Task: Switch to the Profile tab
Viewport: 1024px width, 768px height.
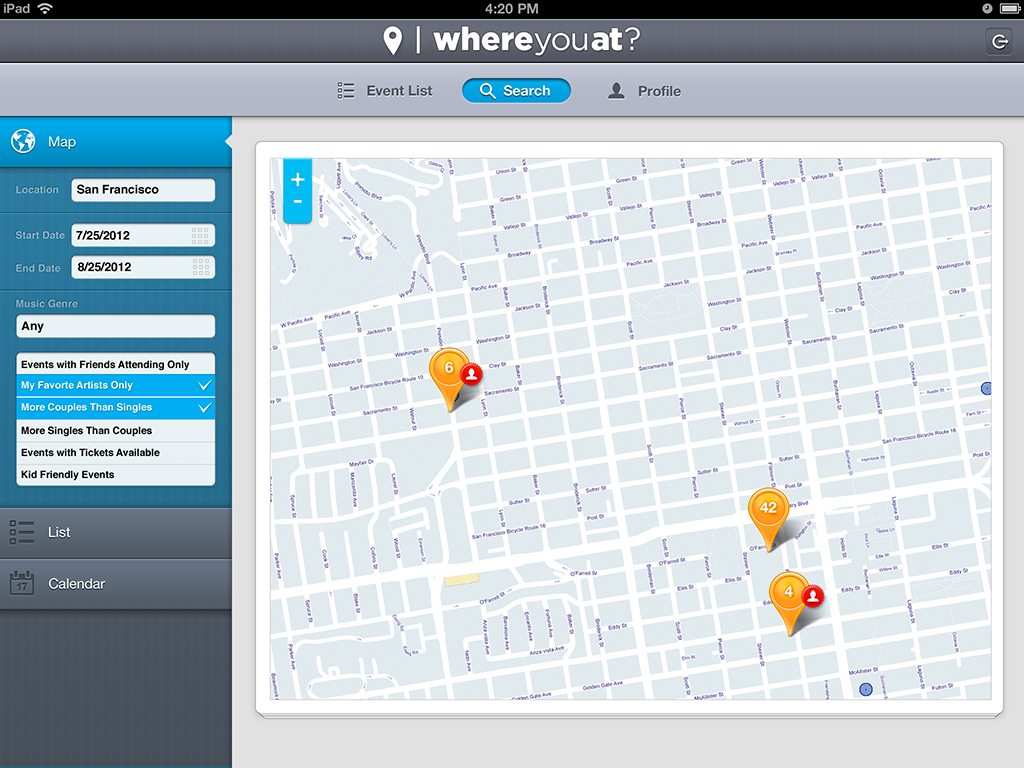Action: (x=645, y=91)
